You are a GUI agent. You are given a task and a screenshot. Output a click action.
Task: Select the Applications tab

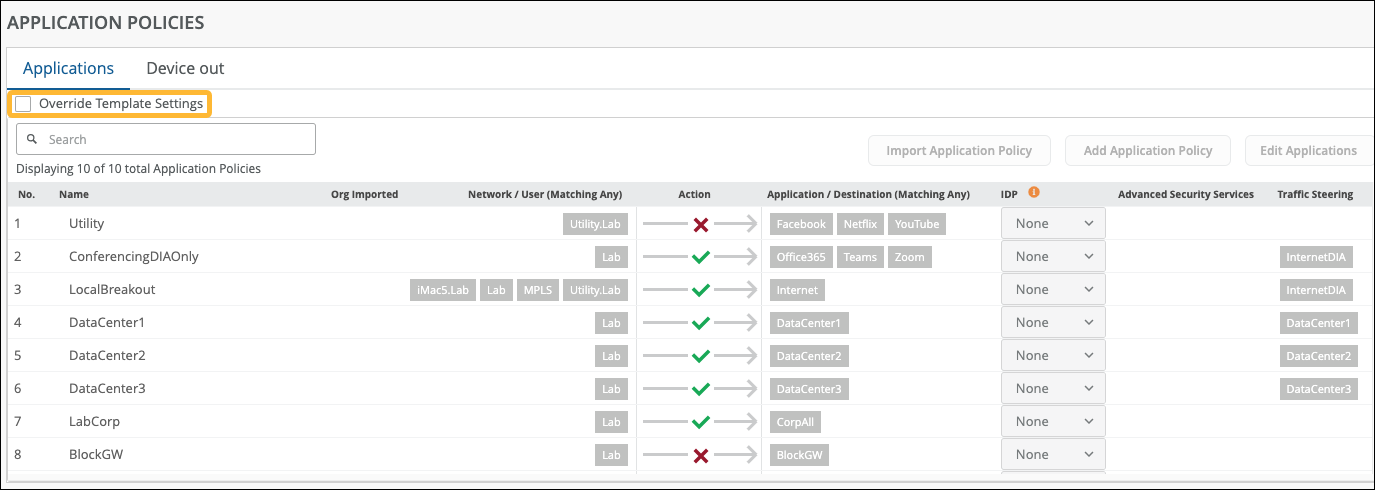tap(68, 69)
